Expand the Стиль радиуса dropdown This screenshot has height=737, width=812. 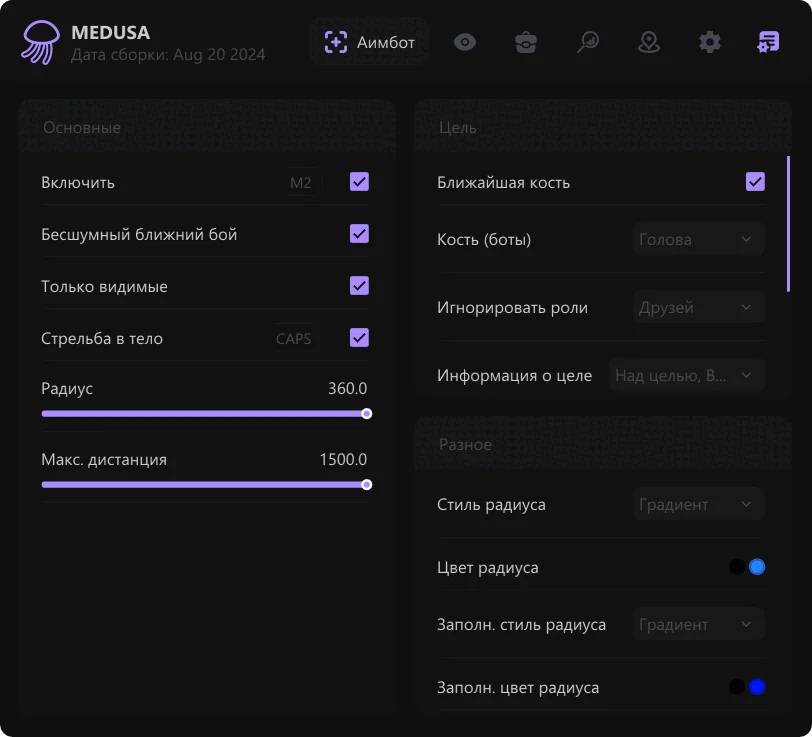tap(698, 504)
